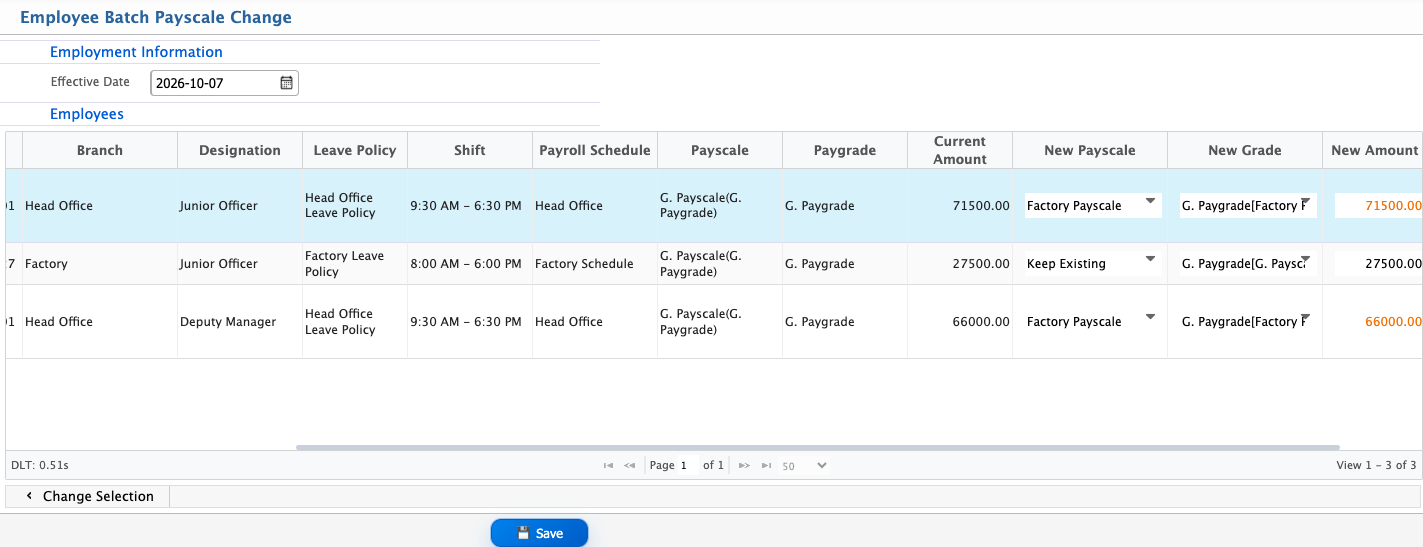The image size is (1423, 547).
Task: Click the DLT: 0.51s status text
Action: 40,465
